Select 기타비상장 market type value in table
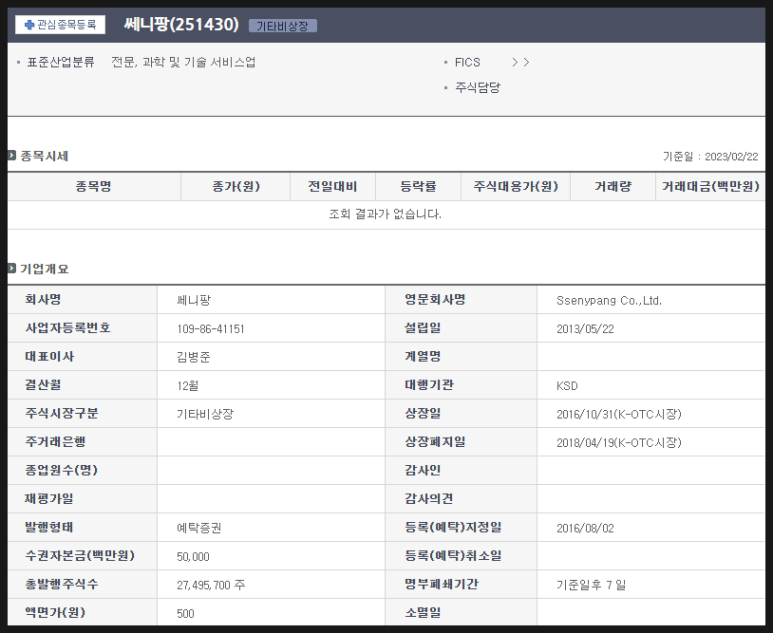Viewport: 773px width, 633px height. 205,414
